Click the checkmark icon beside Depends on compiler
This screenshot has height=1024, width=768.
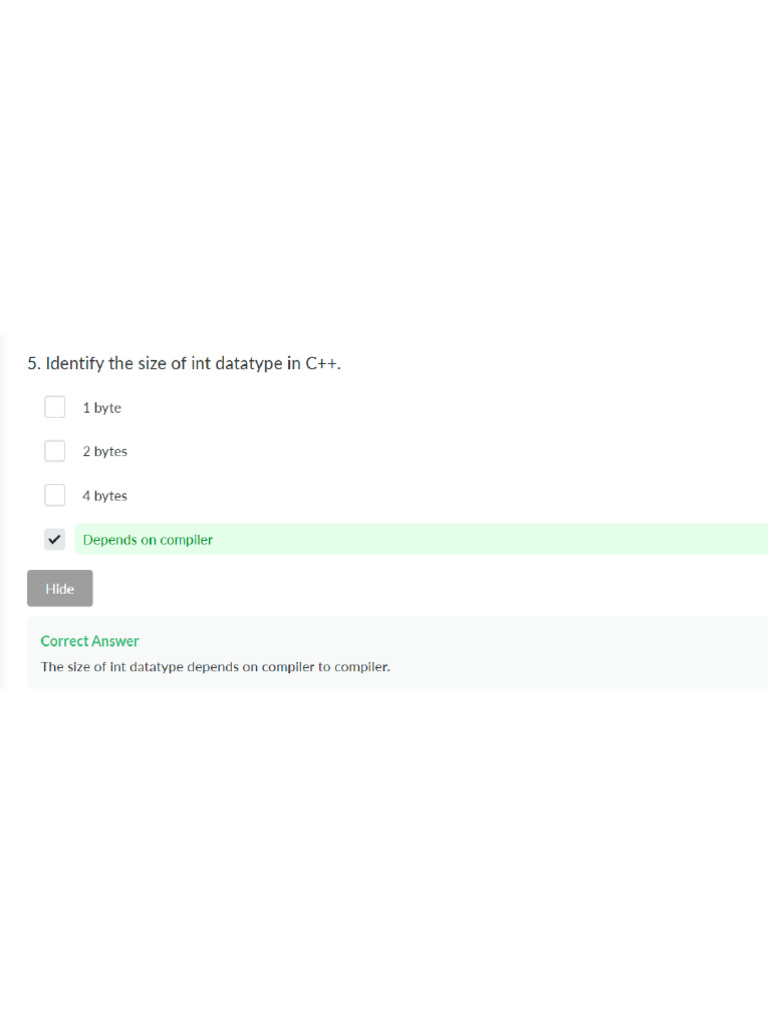point(55,539)
